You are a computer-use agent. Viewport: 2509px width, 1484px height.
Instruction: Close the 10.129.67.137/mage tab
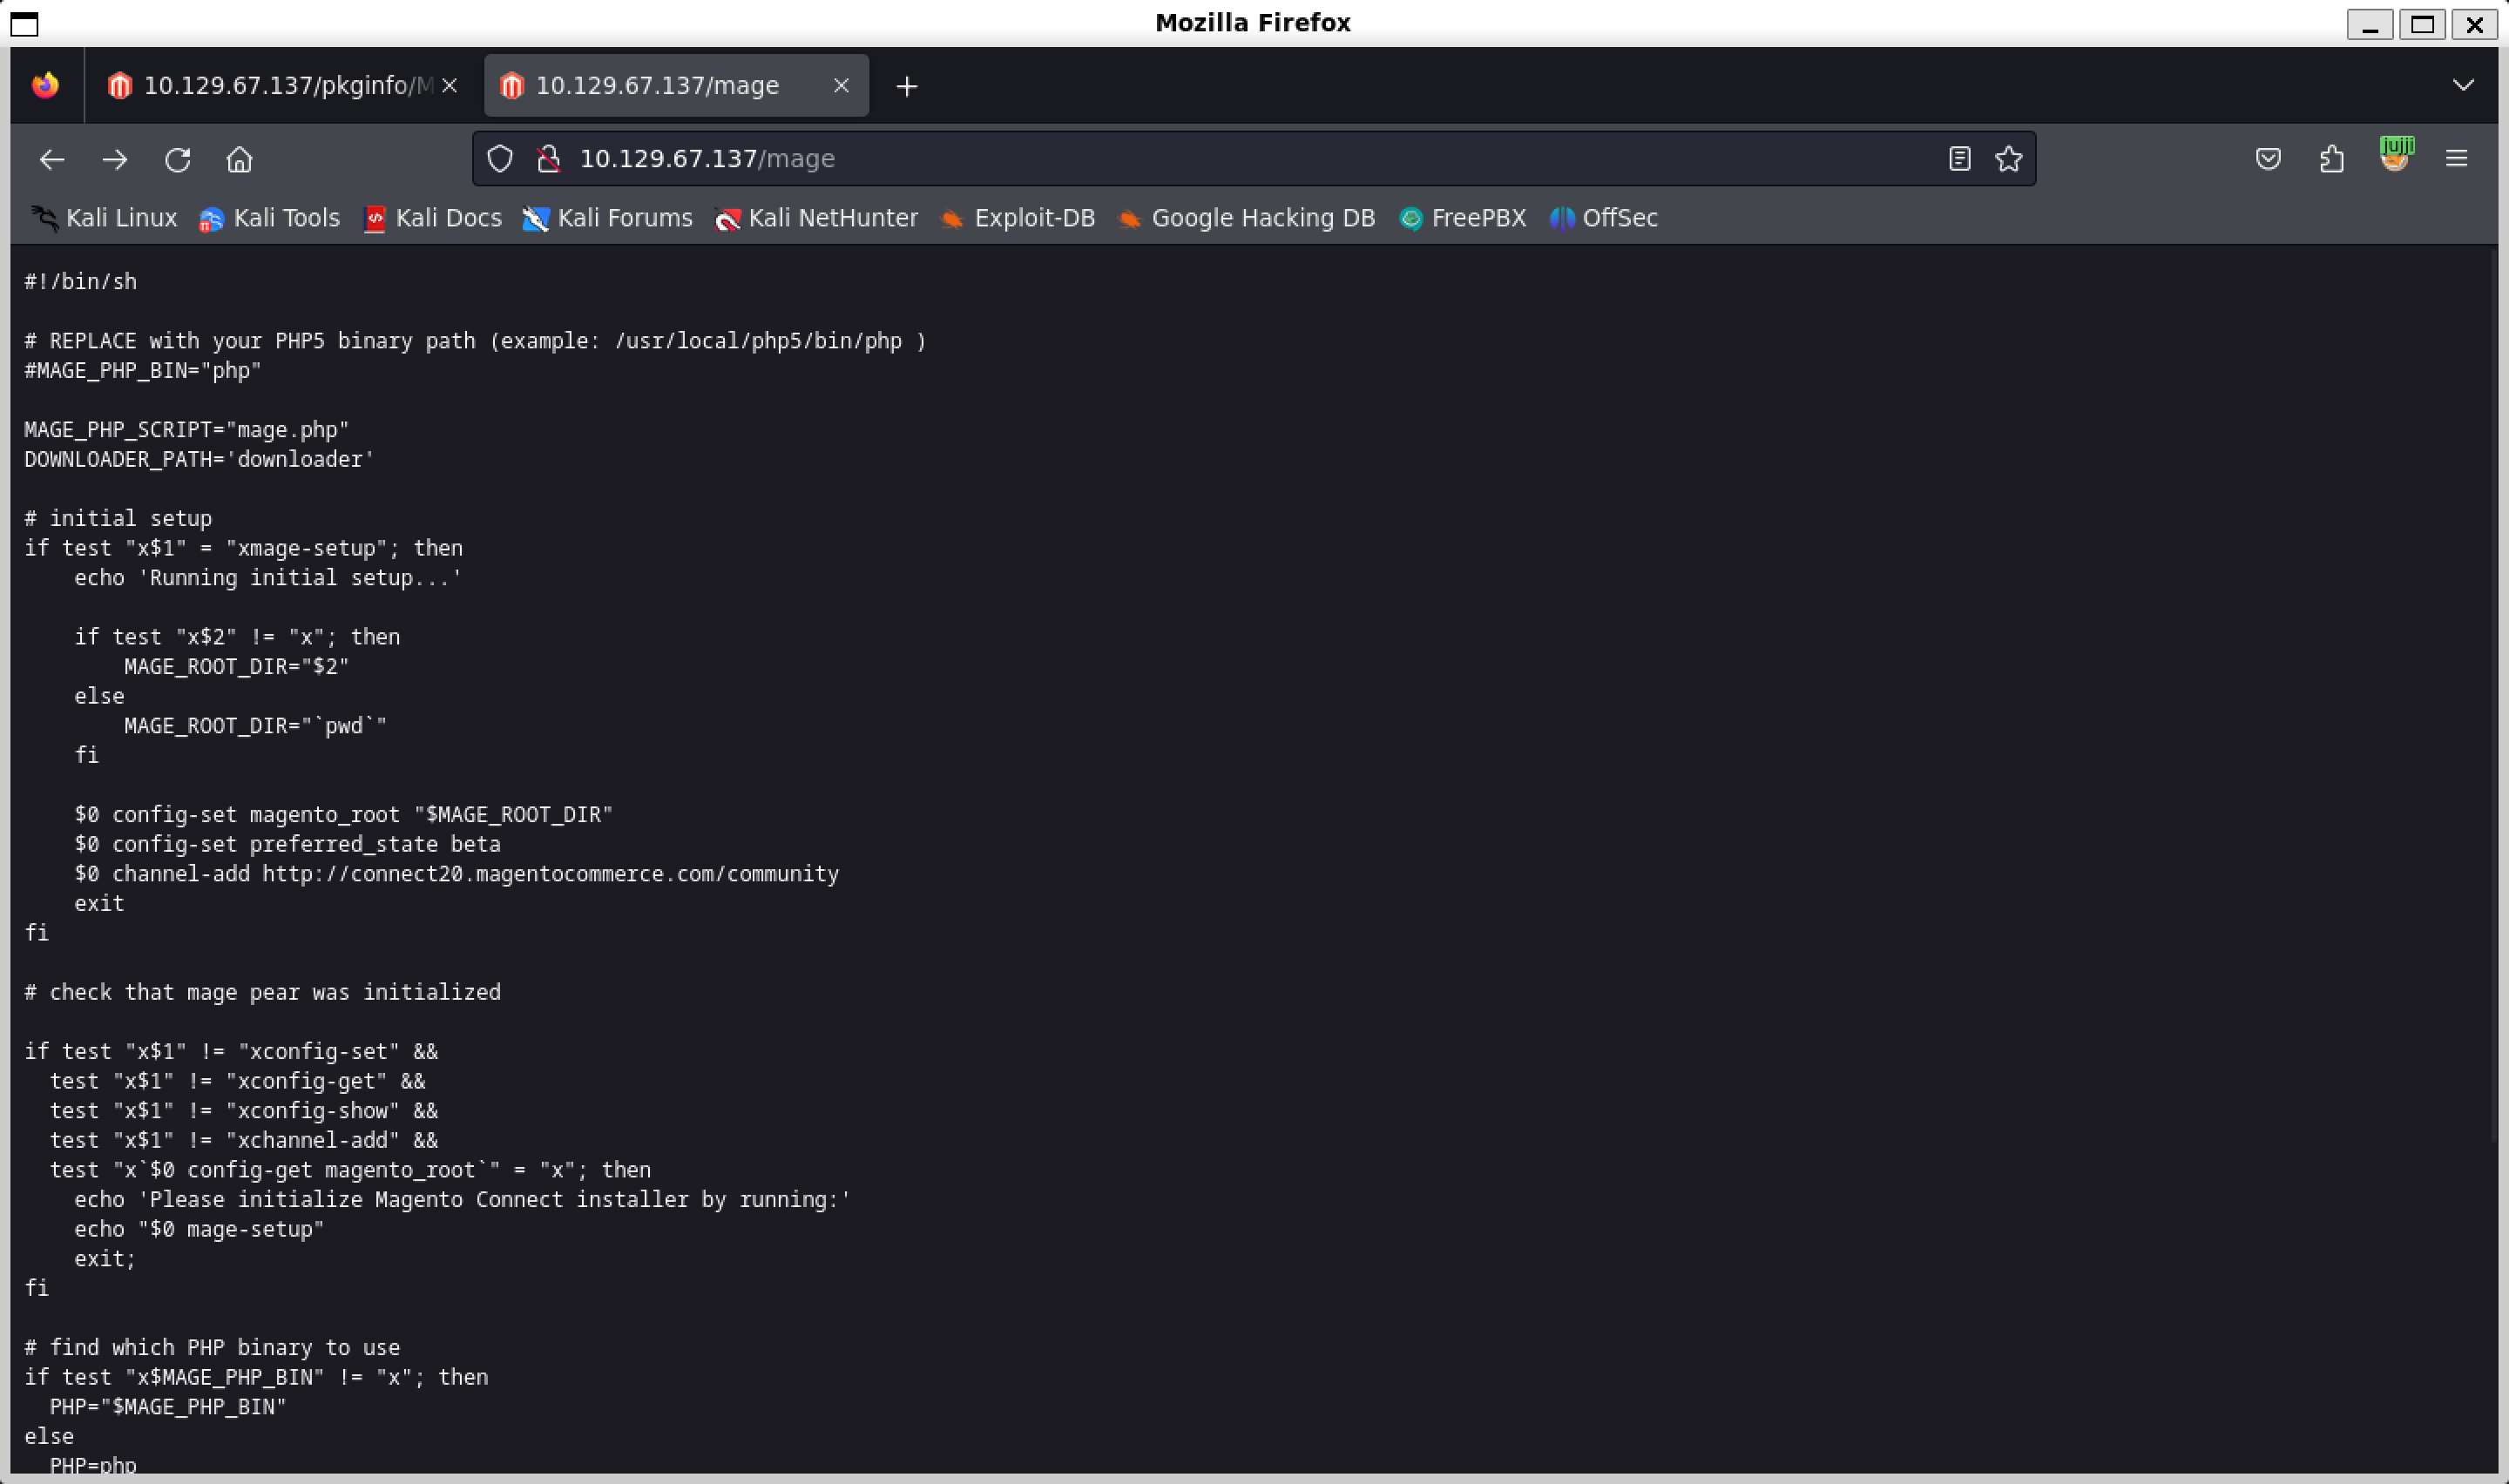tap(841, 86)
